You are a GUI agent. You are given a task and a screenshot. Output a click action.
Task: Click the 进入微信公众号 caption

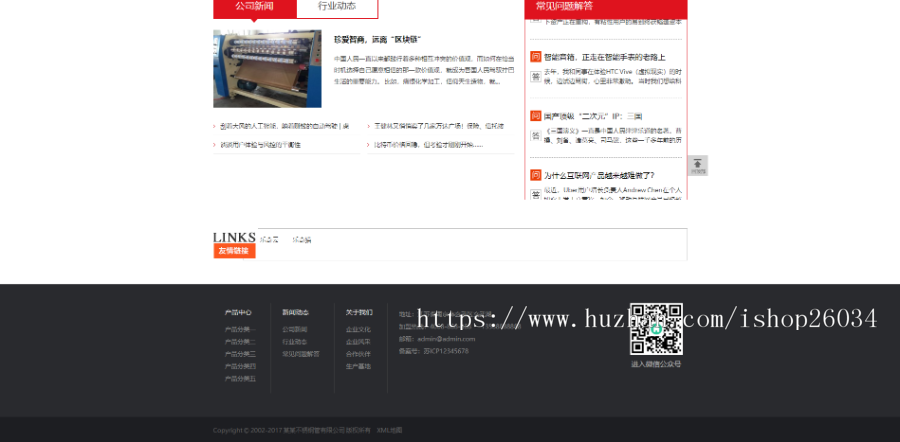[x=656, y=364]
